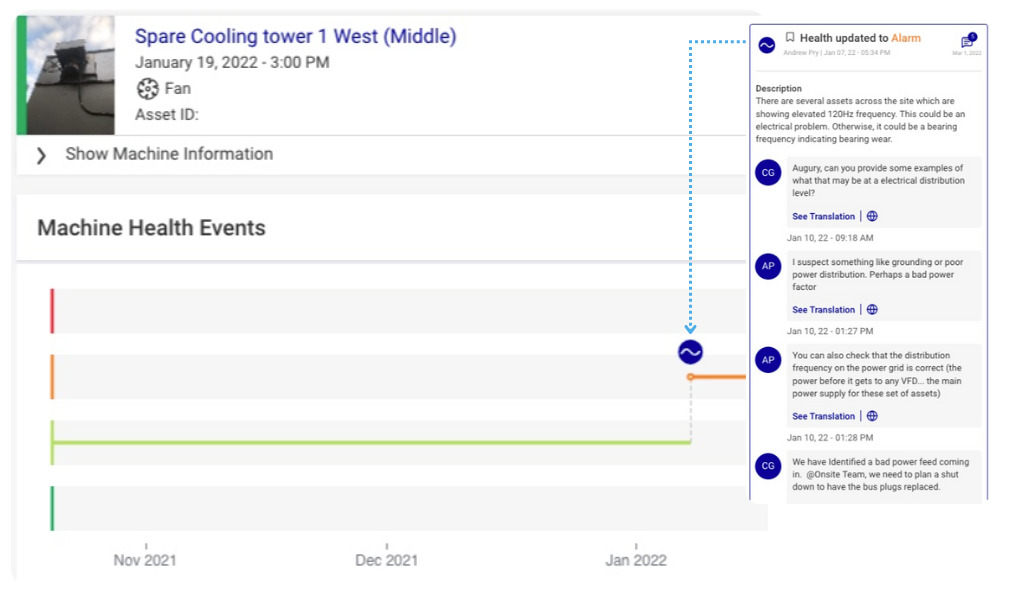Open the cooling tower machine thumbnail photo
1024x590 pixels.
coord(70,75)
